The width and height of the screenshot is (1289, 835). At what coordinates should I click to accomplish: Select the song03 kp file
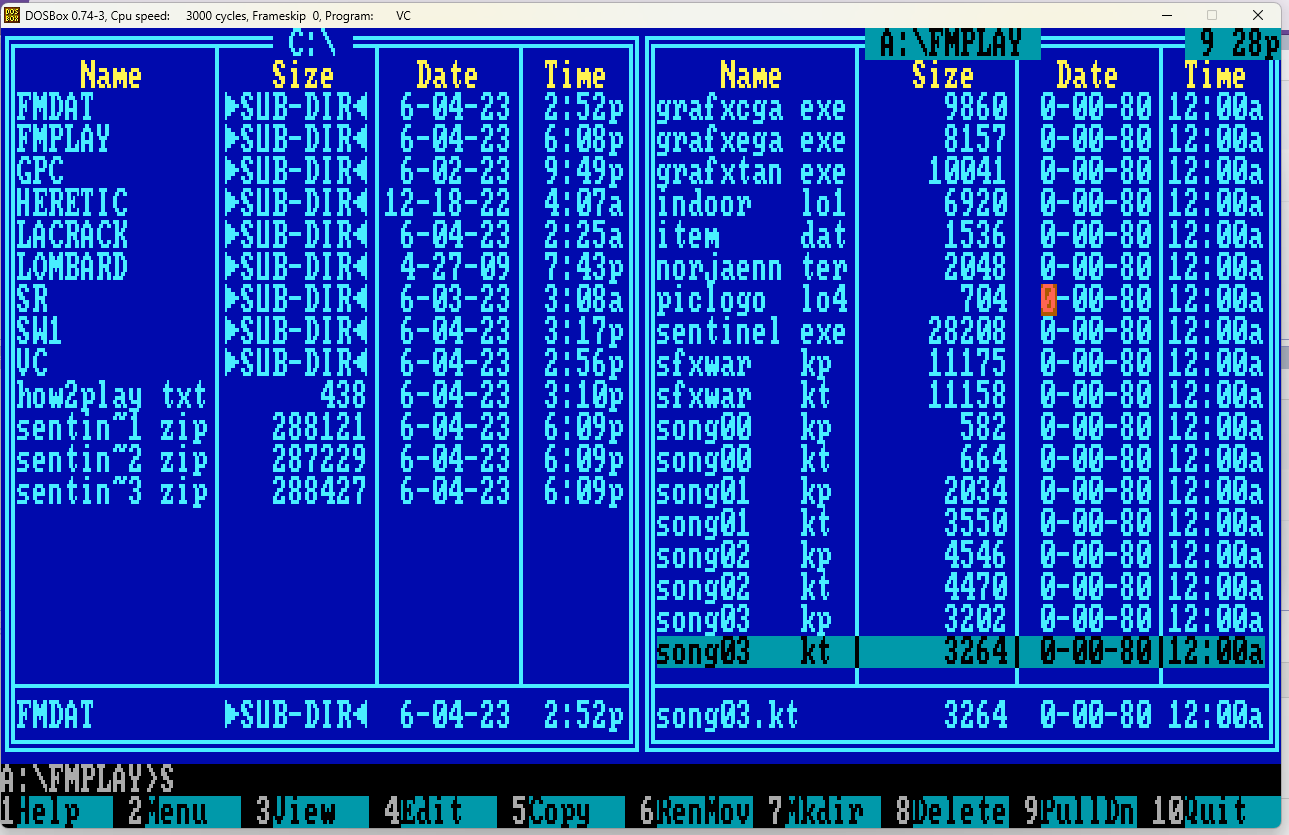[960, 619]
